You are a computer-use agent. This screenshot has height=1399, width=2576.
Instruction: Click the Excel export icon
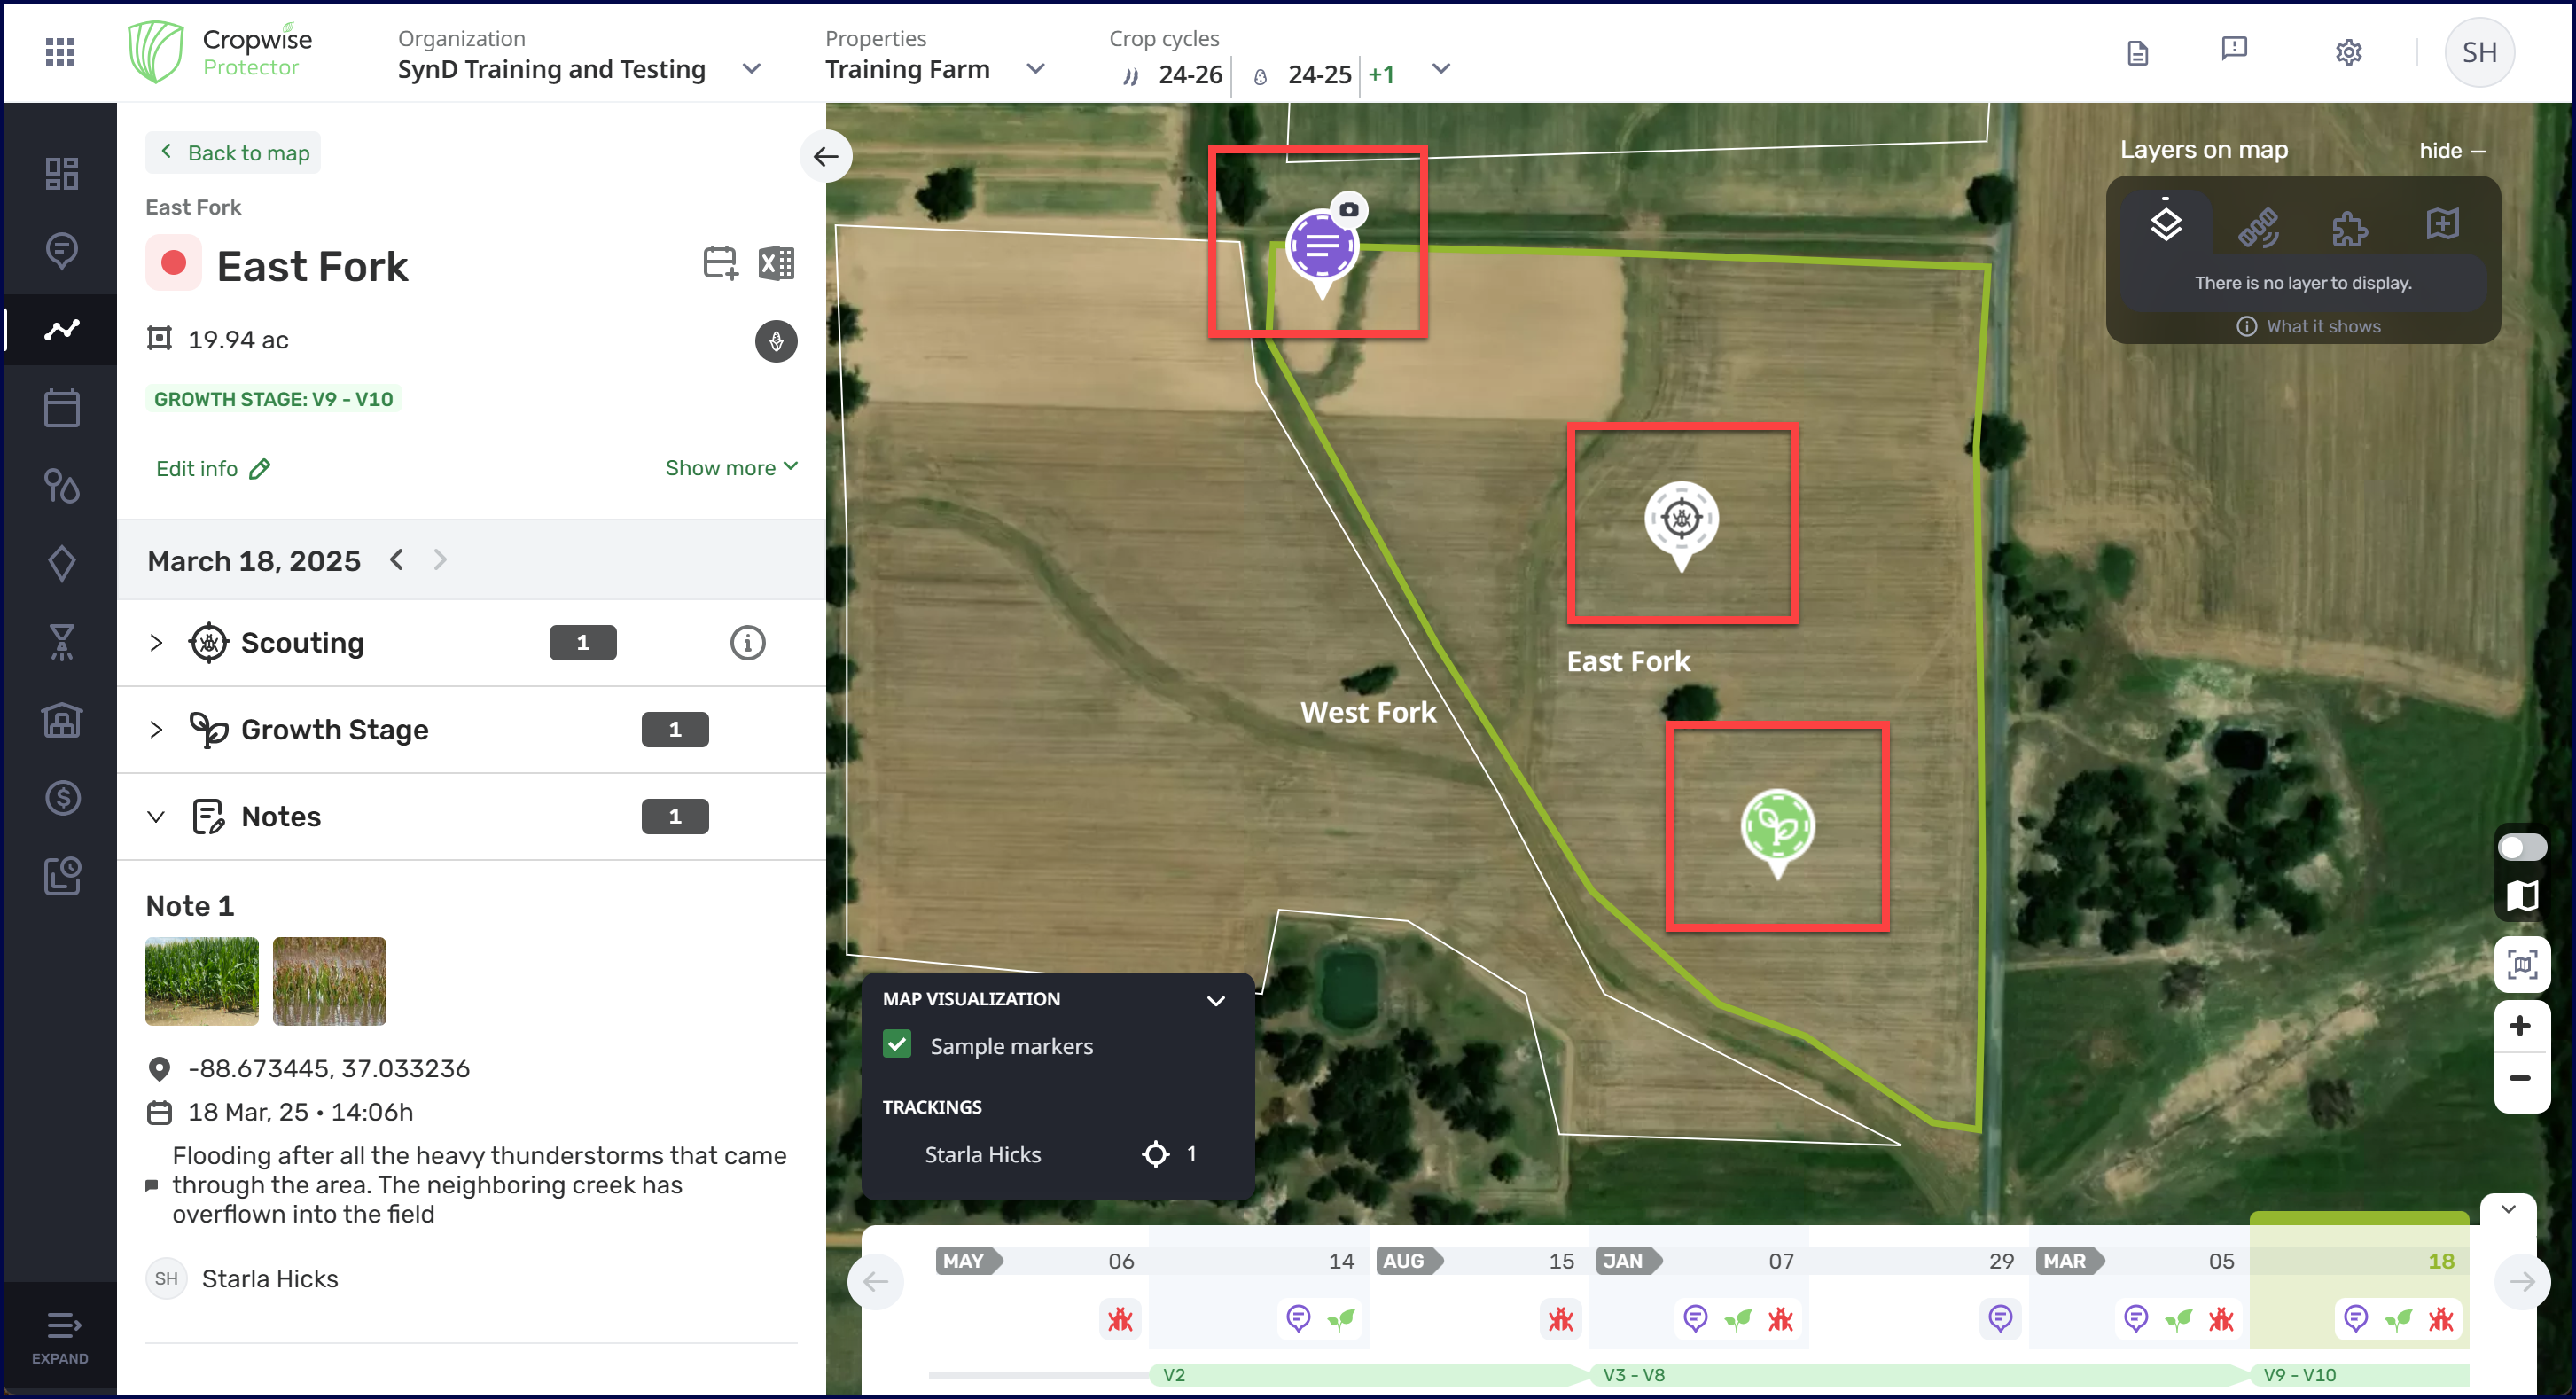(776, 264)
